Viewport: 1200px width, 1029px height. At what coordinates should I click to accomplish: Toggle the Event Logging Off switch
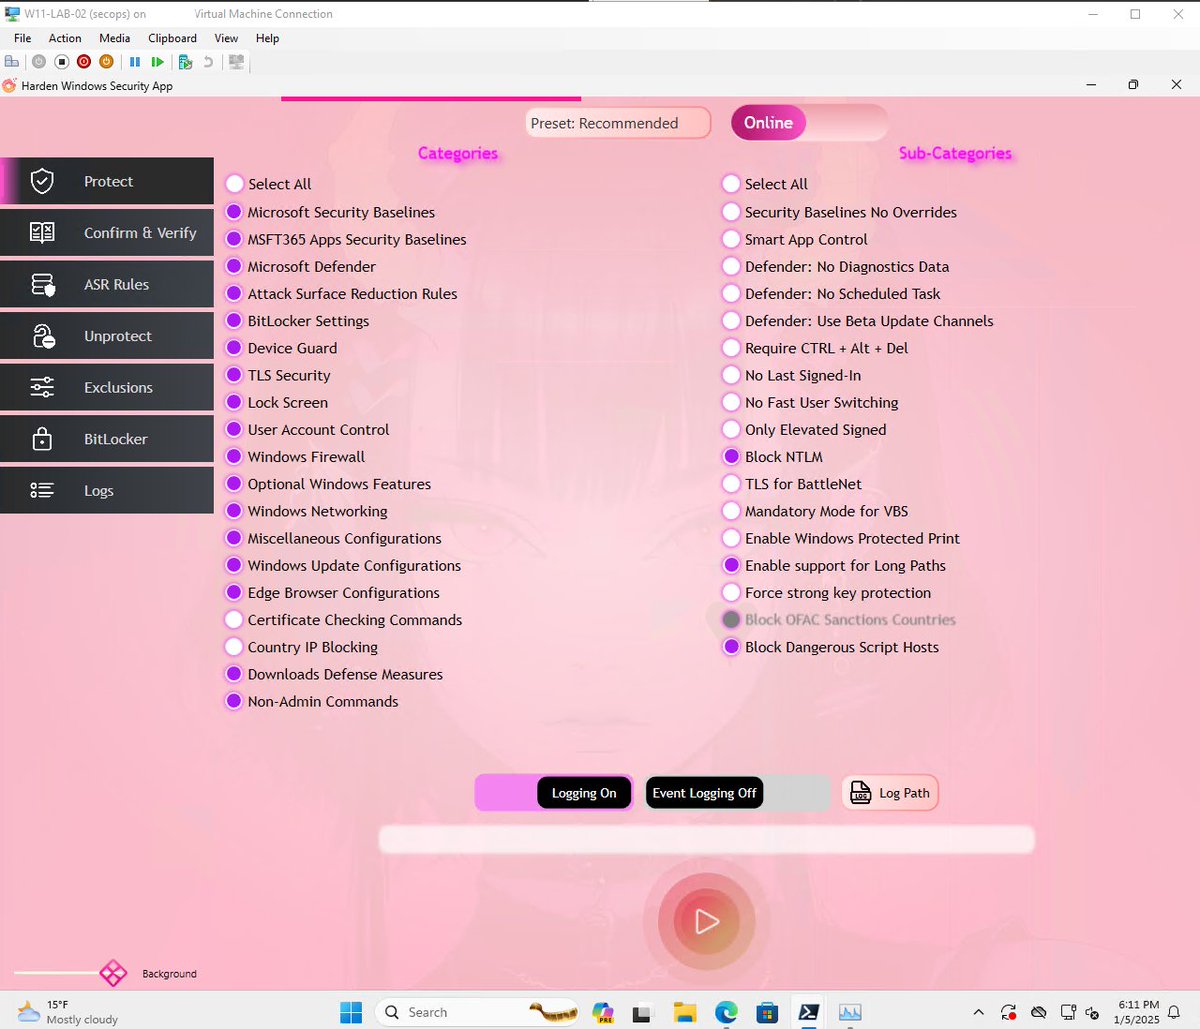737,793
